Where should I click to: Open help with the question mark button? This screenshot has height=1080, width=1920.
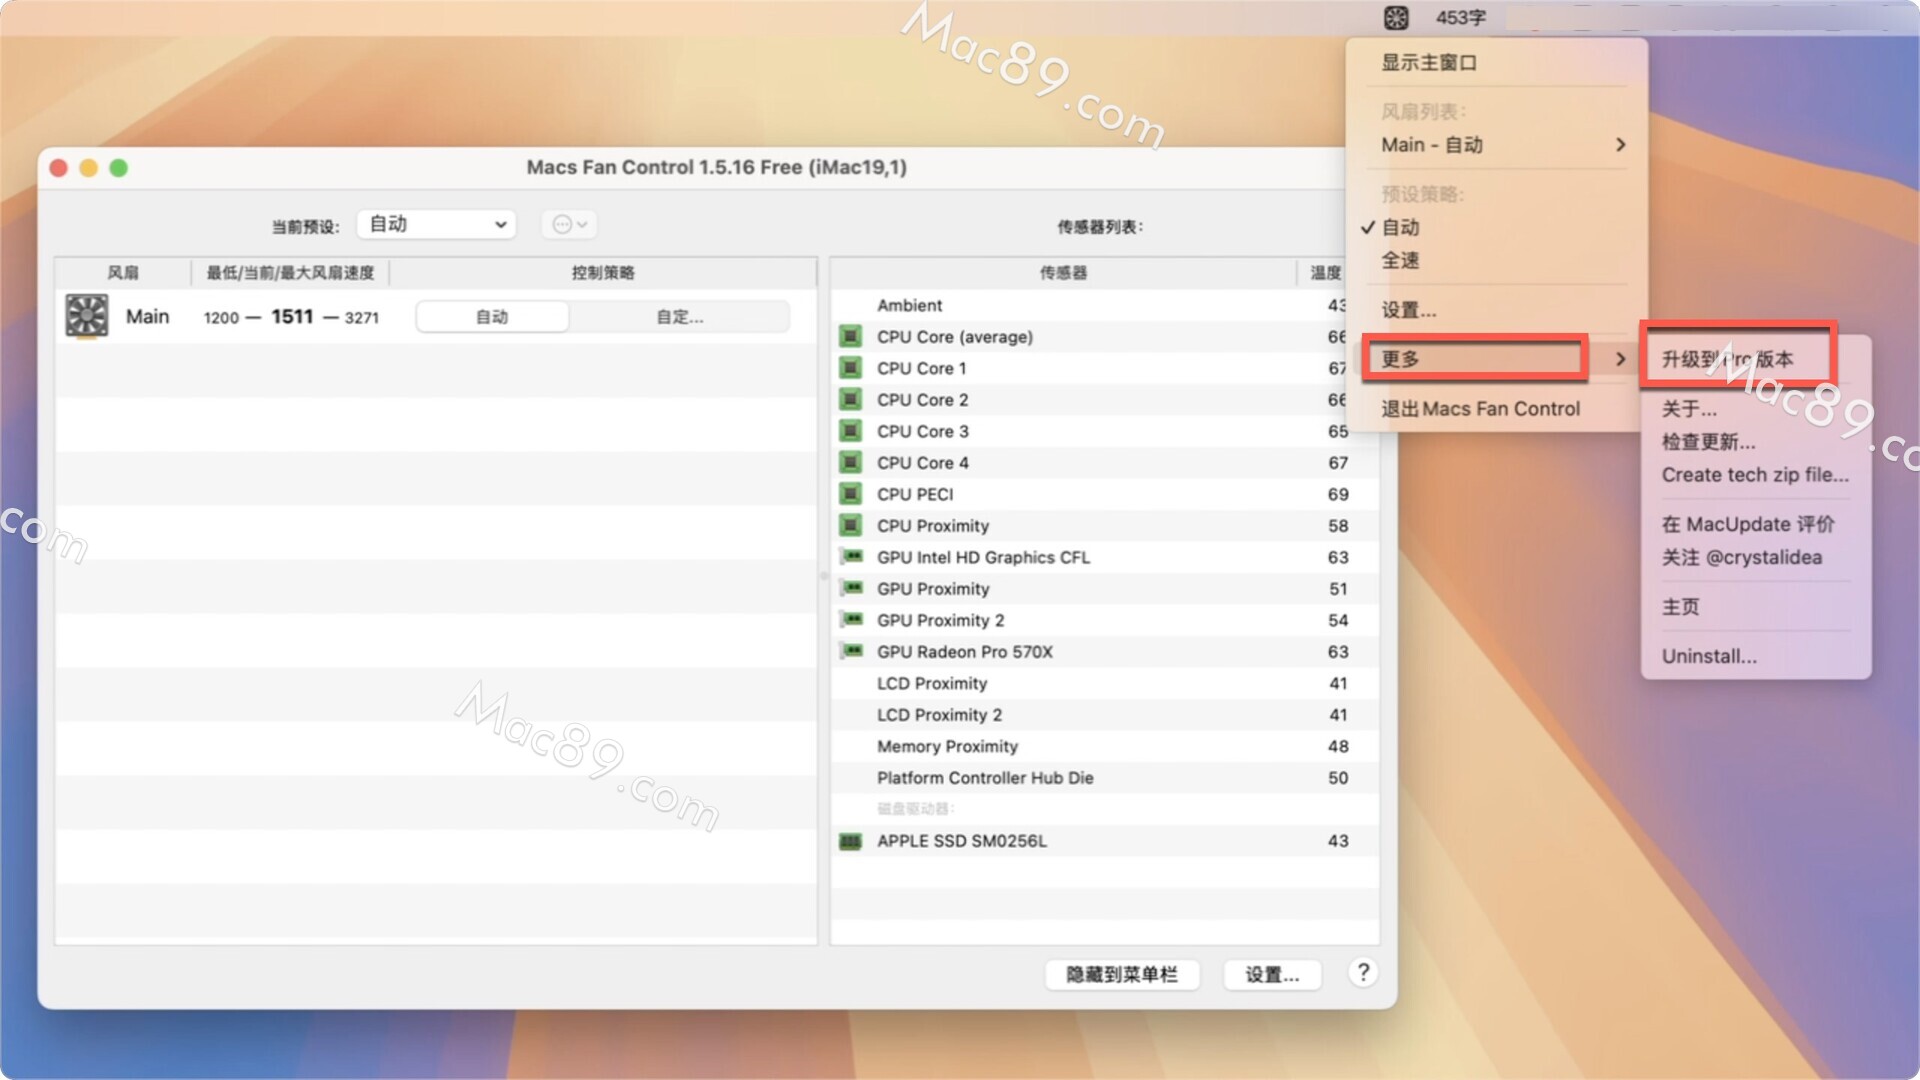[1363, 973]
